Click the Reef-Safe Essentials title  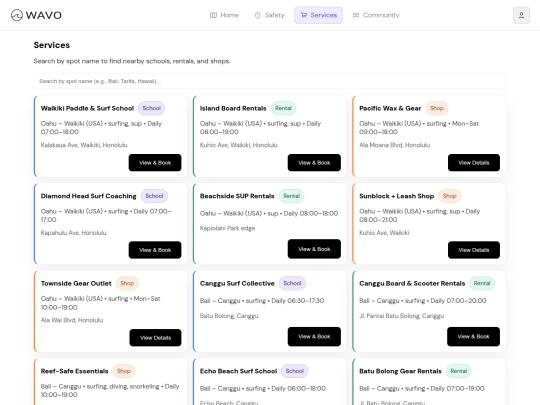(x=74, y=371)
